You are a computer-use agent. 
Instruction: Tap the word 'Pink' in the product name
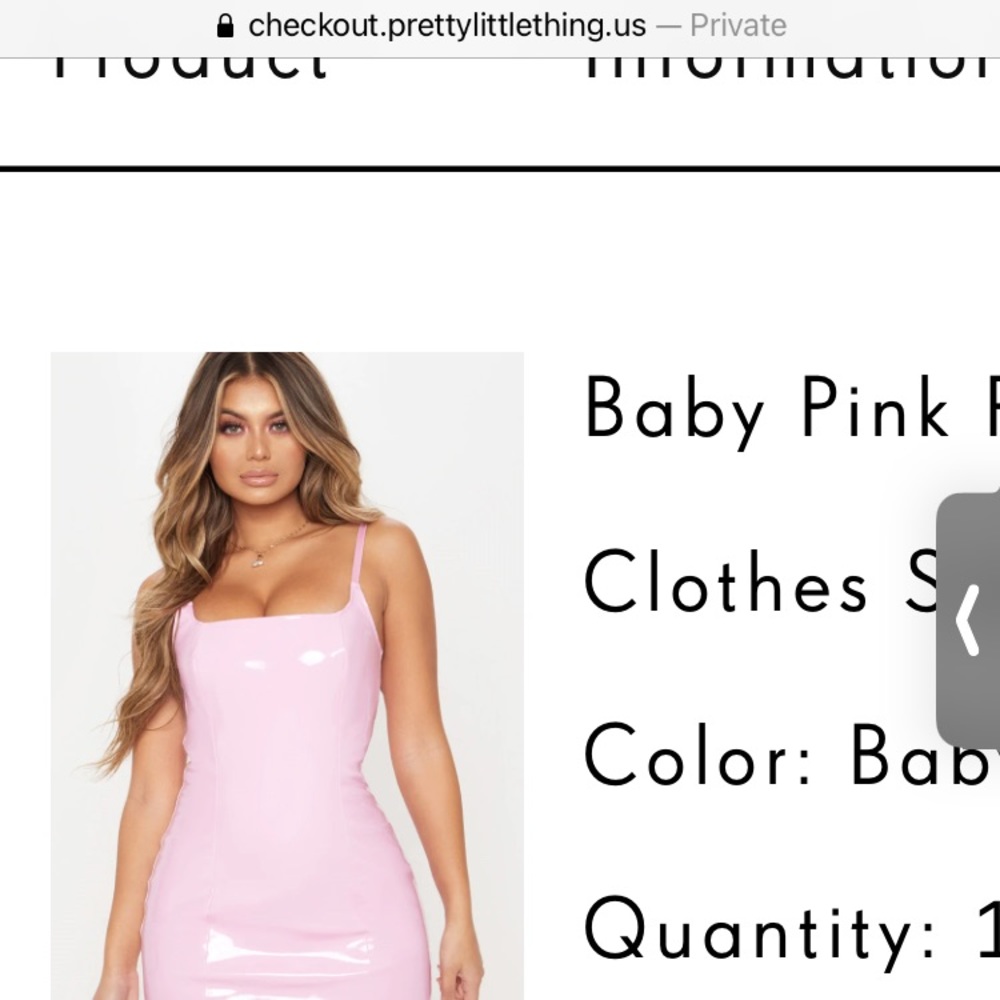pyautogui.click(x=874, y=407)
